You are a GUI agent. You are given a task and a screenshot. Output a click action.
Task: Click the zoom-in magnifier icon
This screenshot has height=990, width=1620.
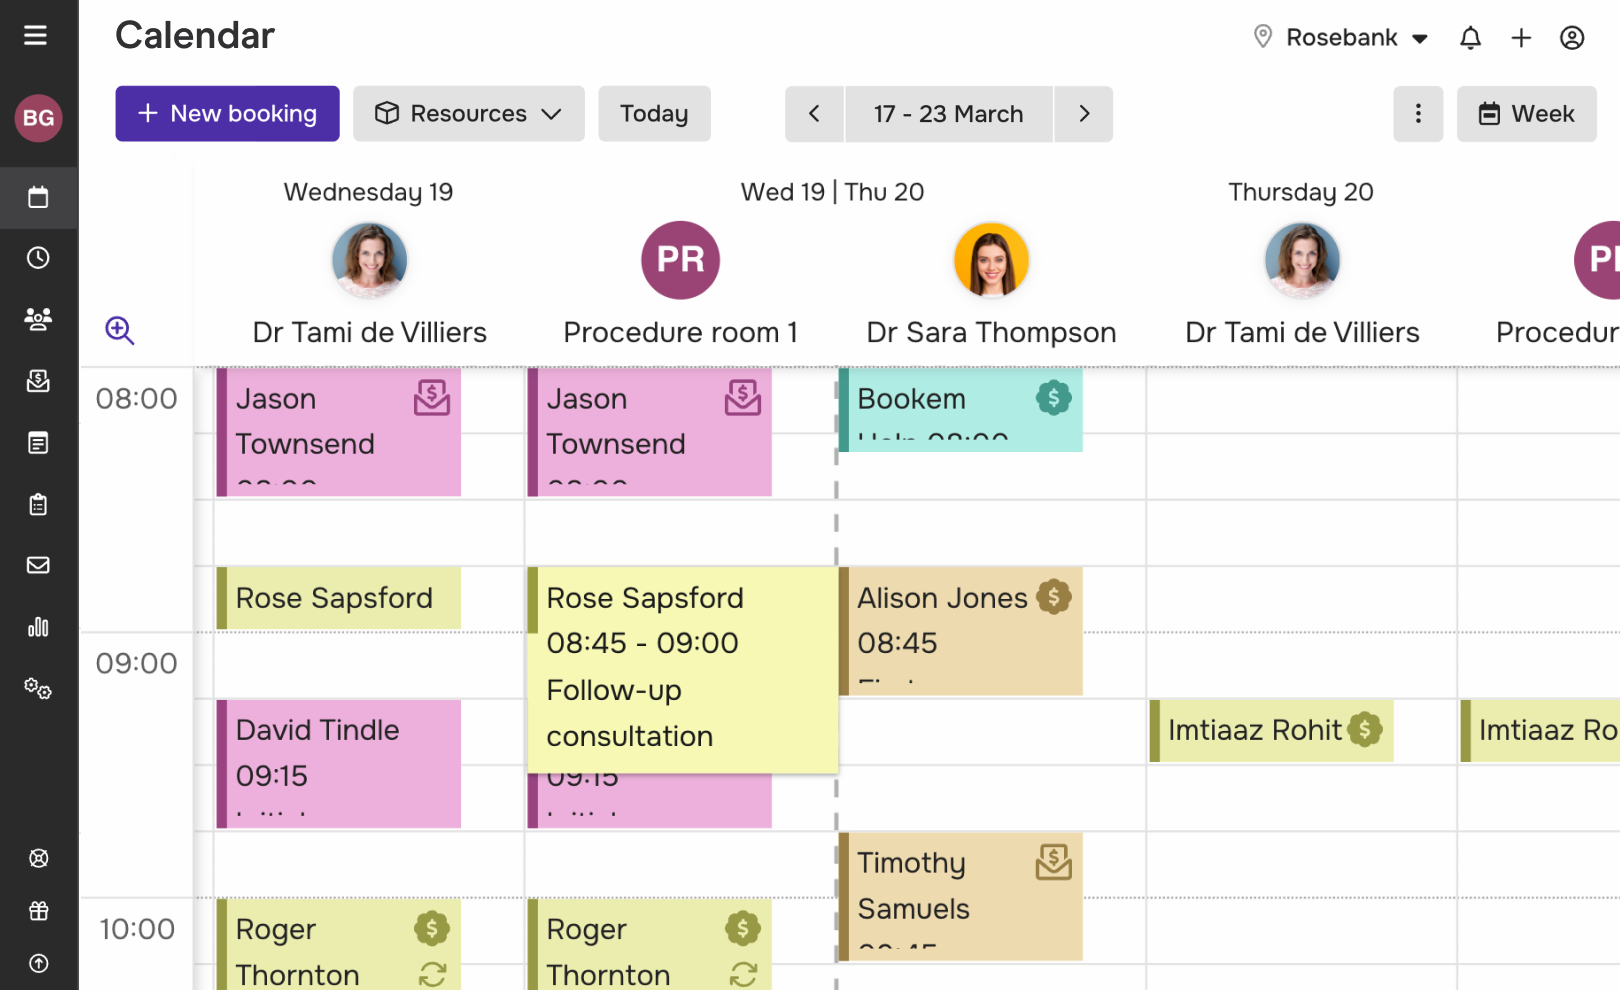point(120,330)
